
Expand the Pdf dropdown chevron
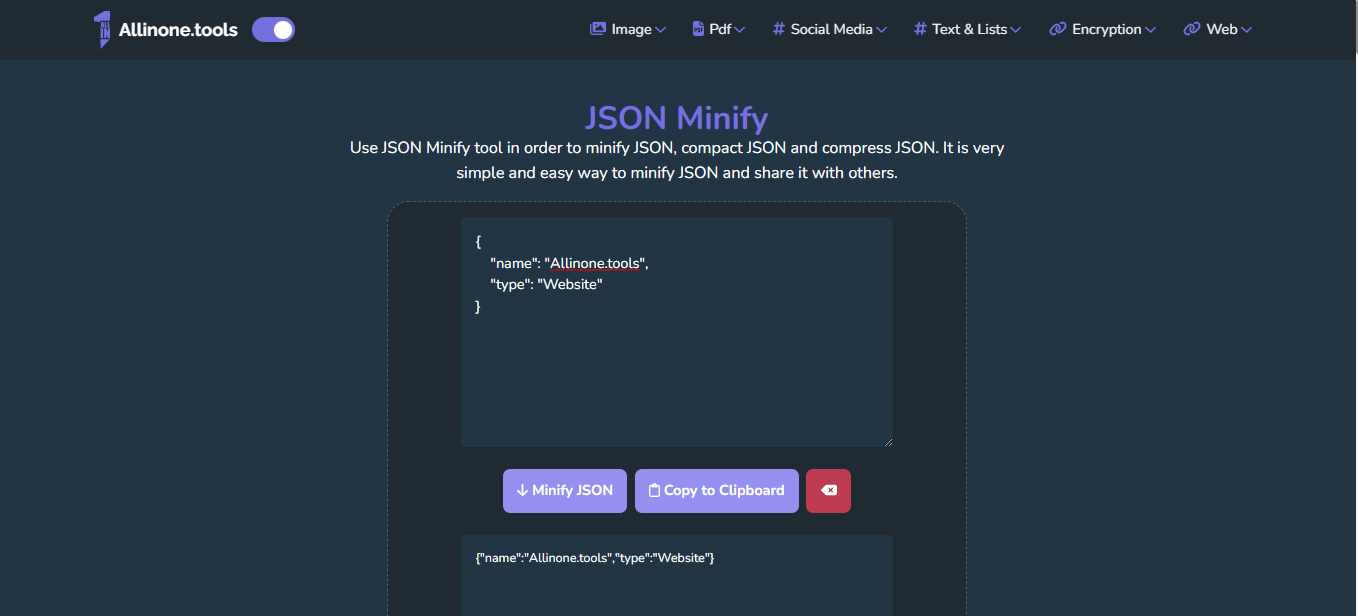tap(740, 30)
